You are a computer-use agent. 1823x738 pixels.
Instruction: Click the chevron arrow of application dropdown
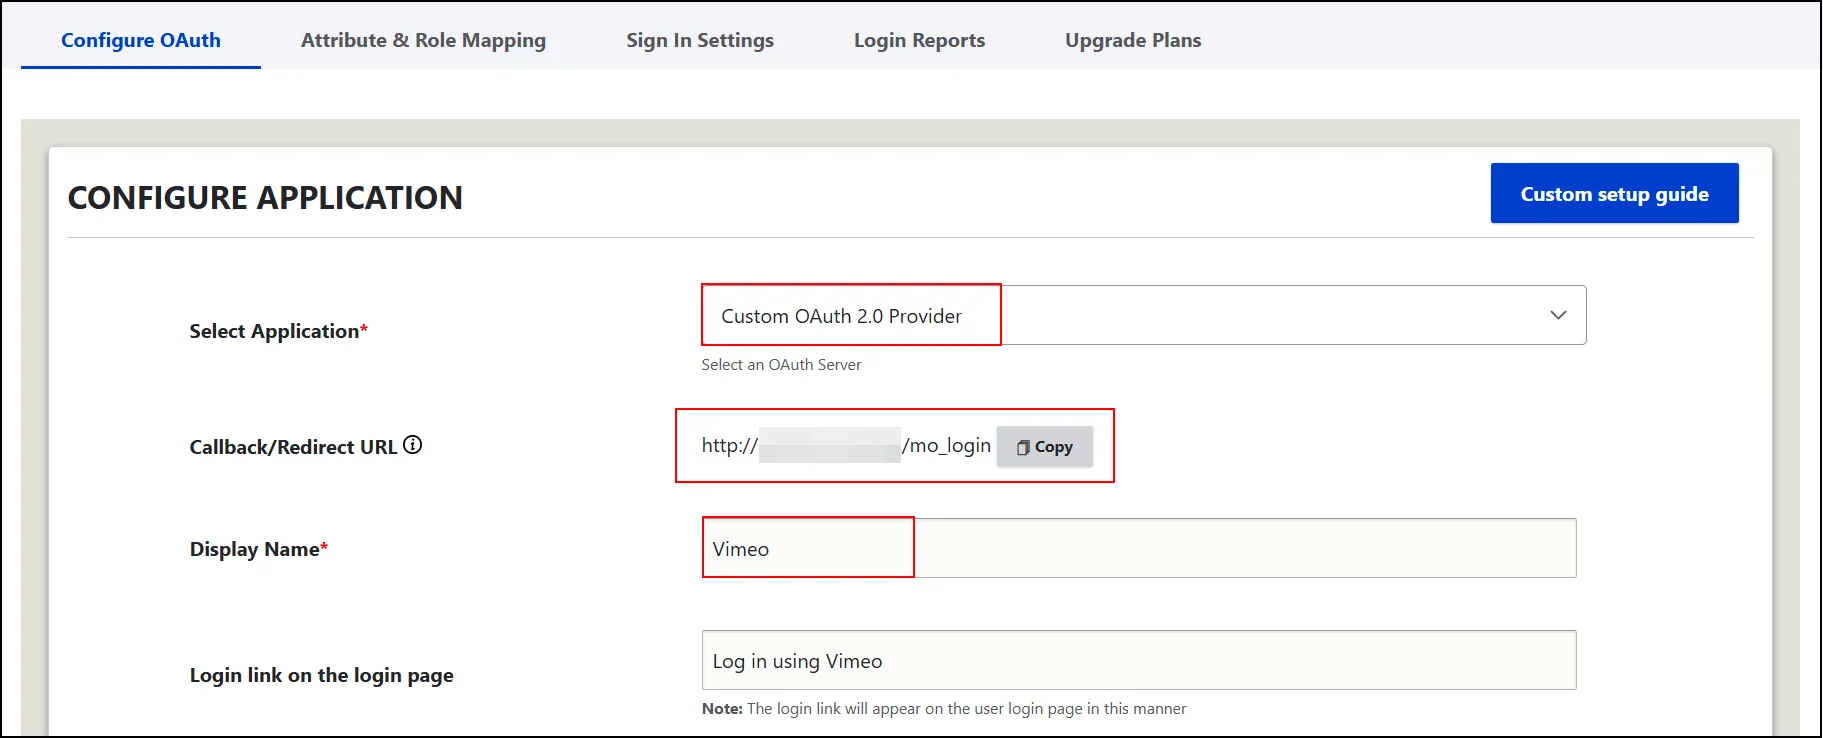pyautogui.click(x=1558, y=315)
